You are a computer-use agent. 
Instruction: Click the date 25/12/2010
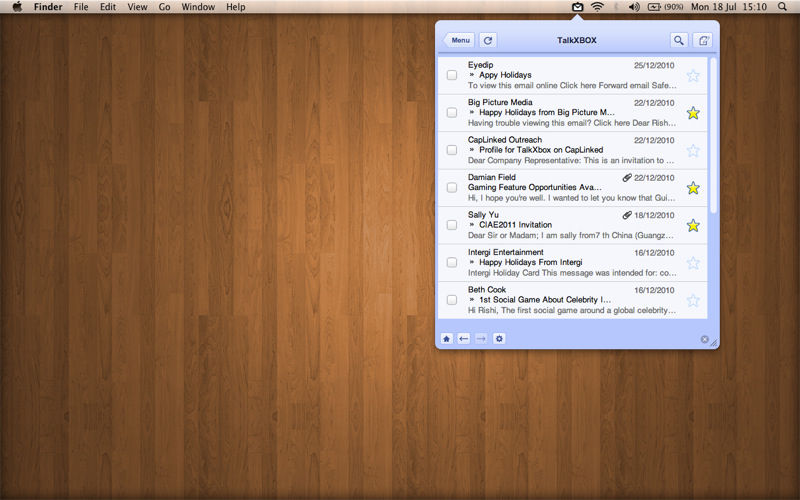pos(654,65)
